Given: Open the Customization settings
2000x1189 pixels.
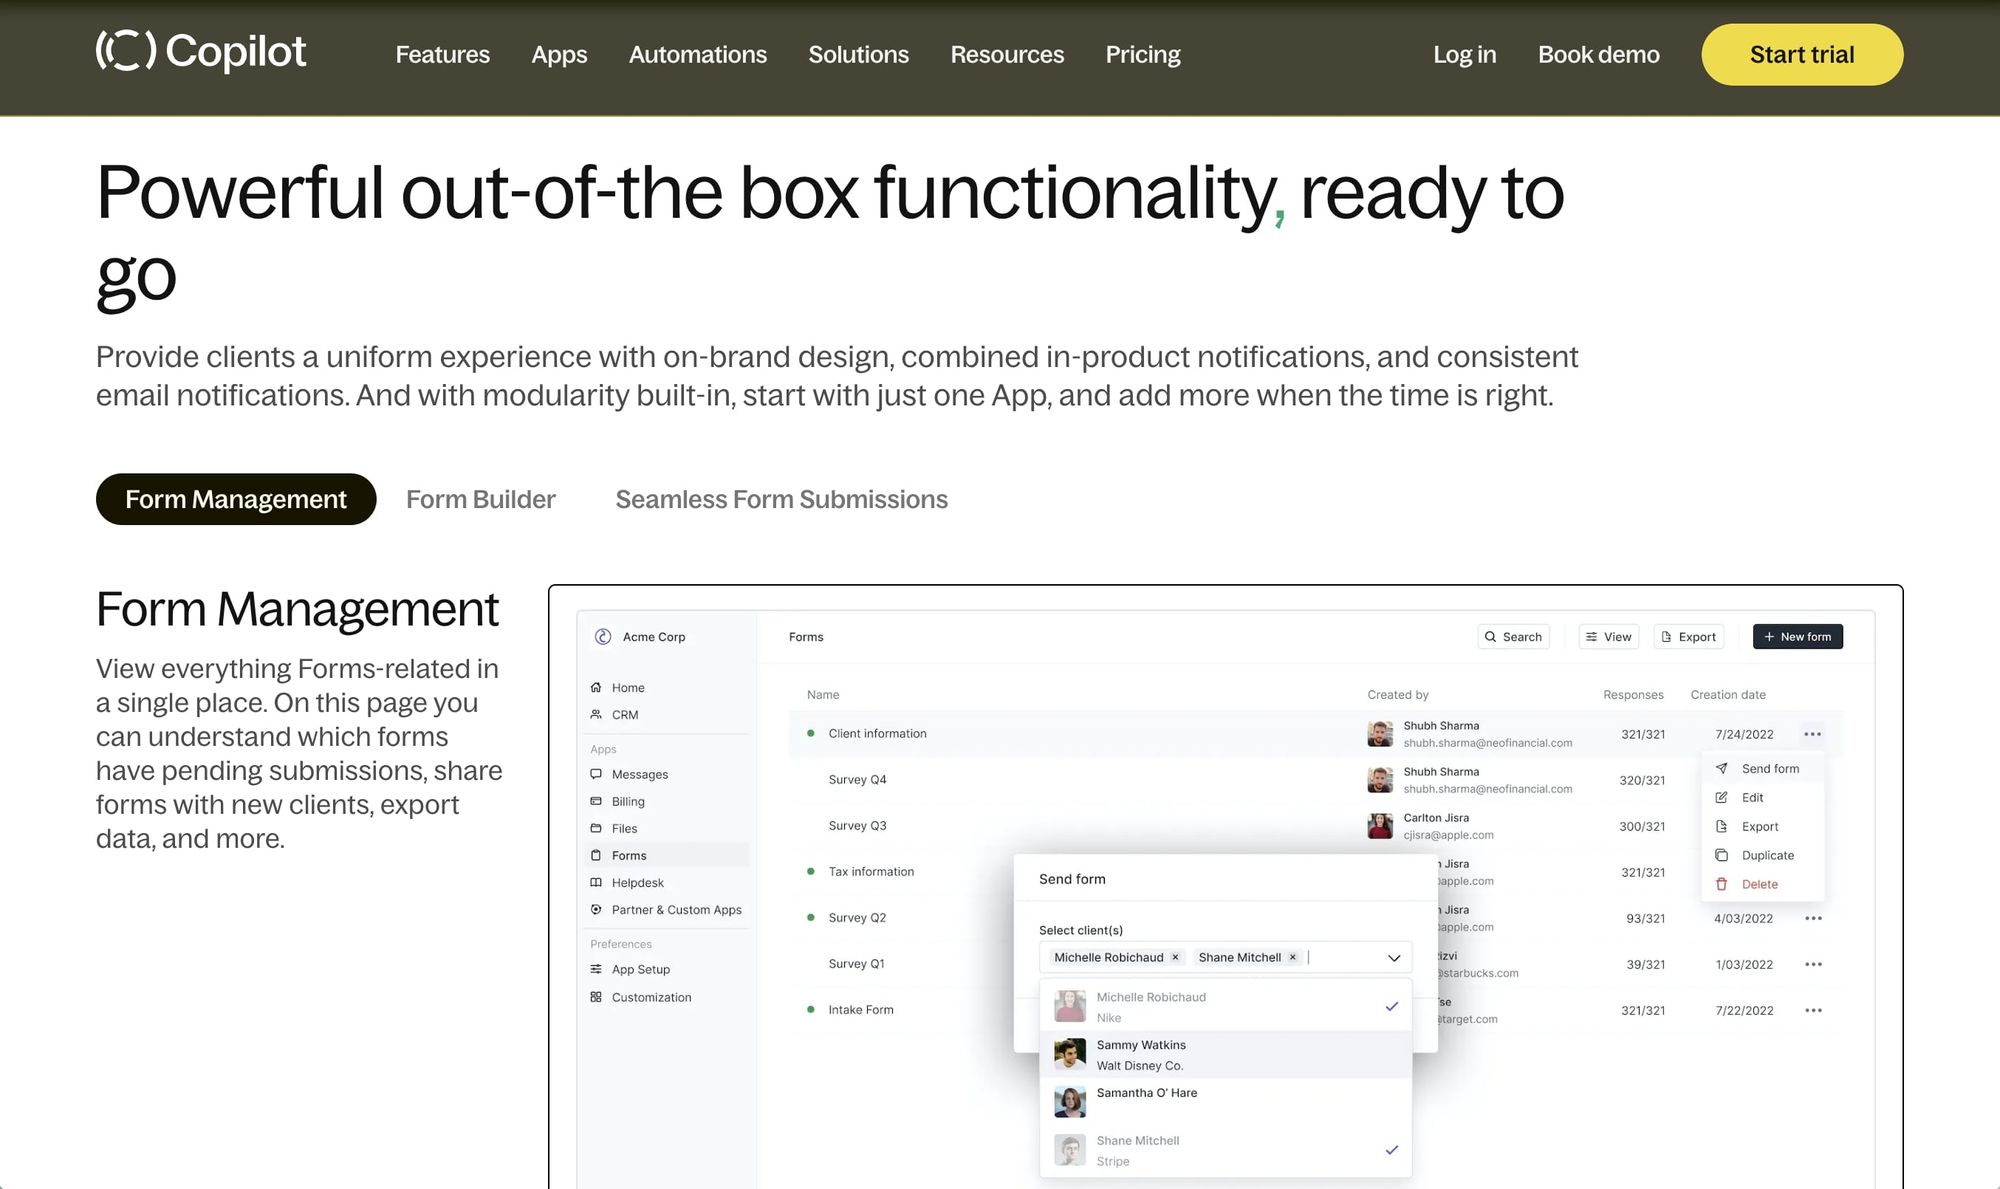Looking at the screenshot, I should tap(651, 997).
